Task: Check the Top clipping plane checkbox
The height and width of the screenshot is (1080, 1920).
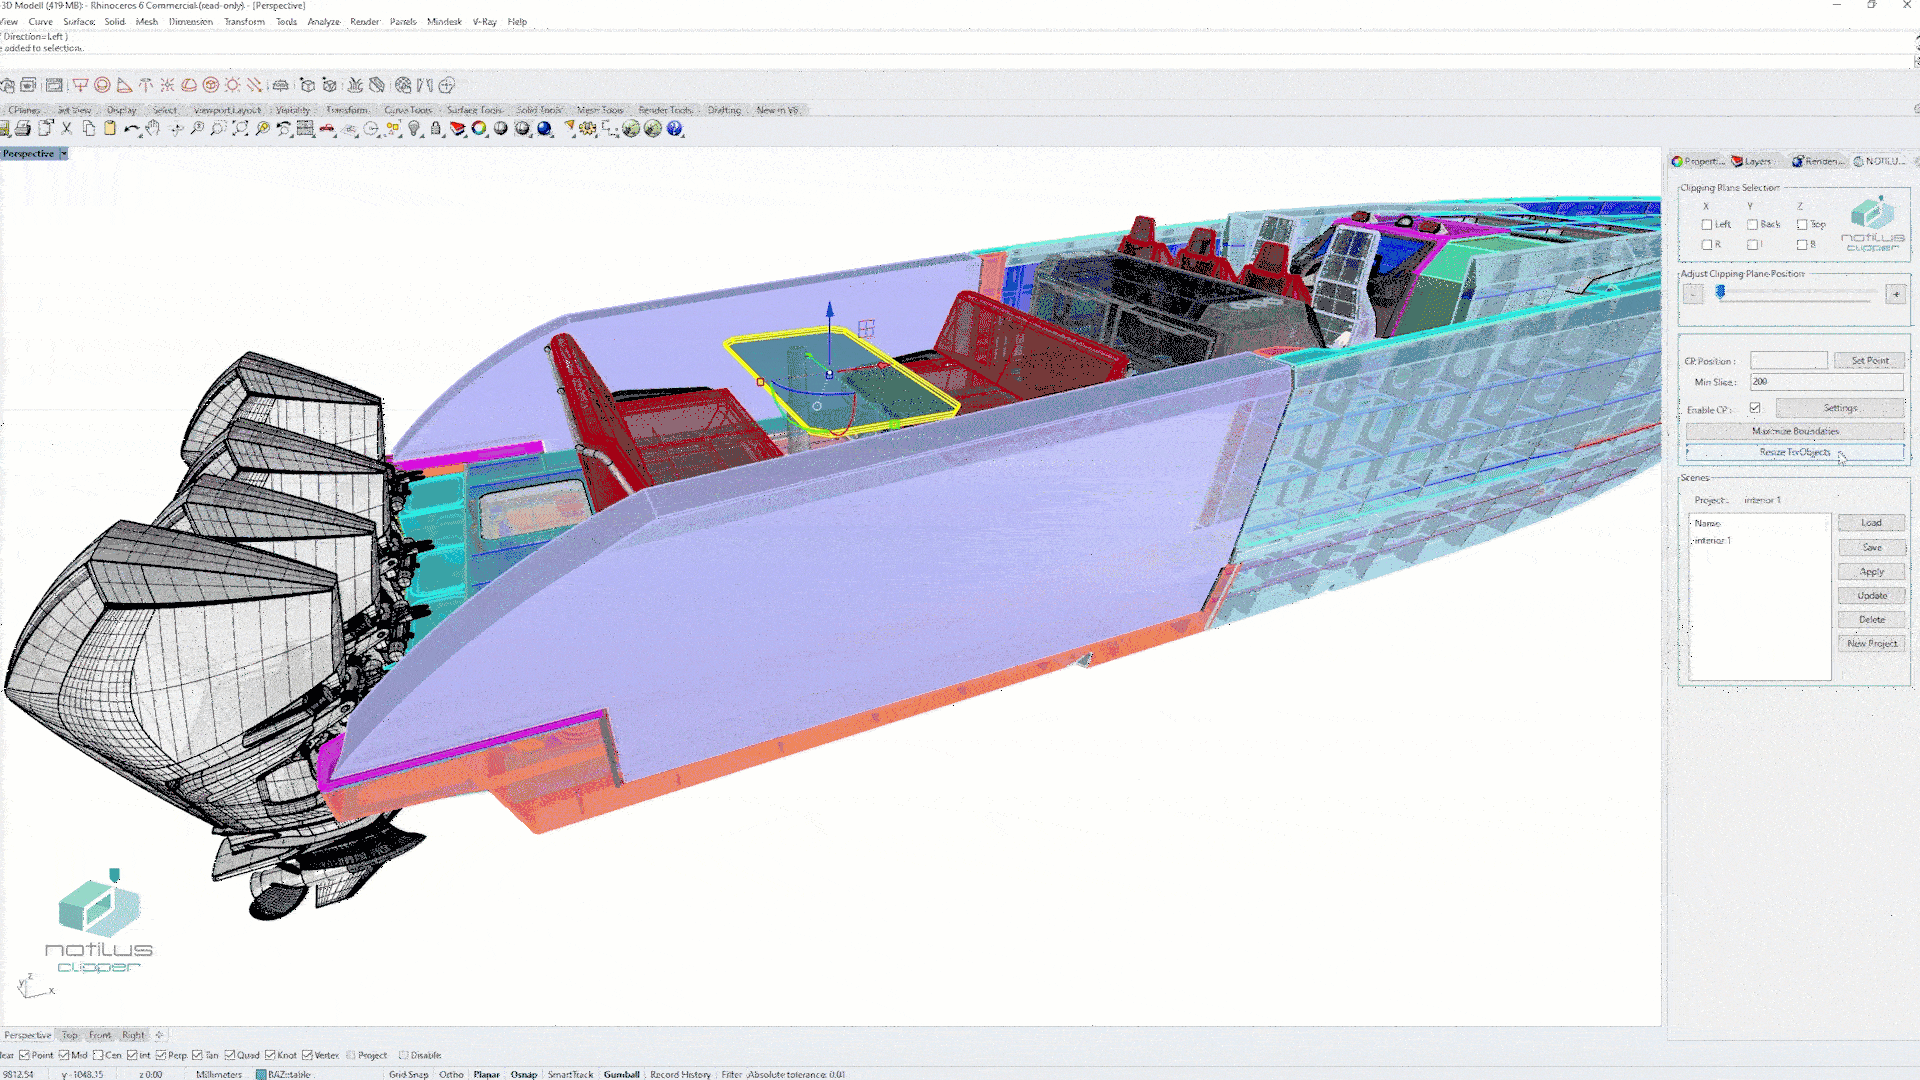Action: click(x=1802, y=225)
